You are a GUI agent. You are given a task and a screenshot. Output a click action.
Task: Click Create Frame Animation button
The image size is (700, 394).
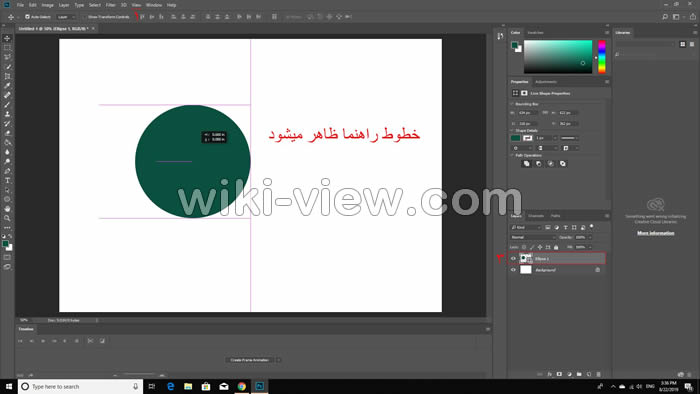point(250,360)
